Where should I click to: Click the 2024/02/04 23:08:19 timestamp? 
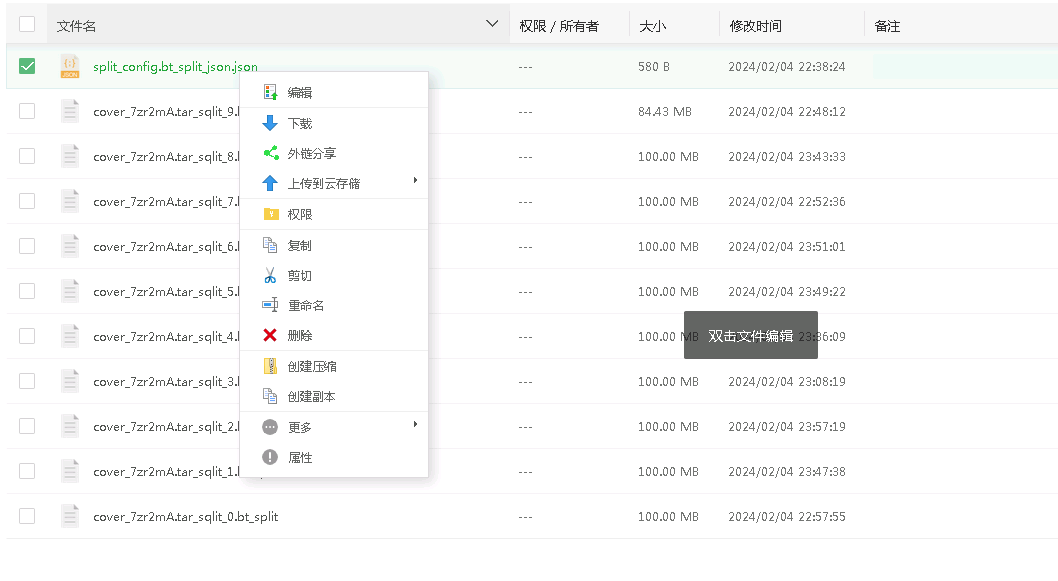(787, 382)
